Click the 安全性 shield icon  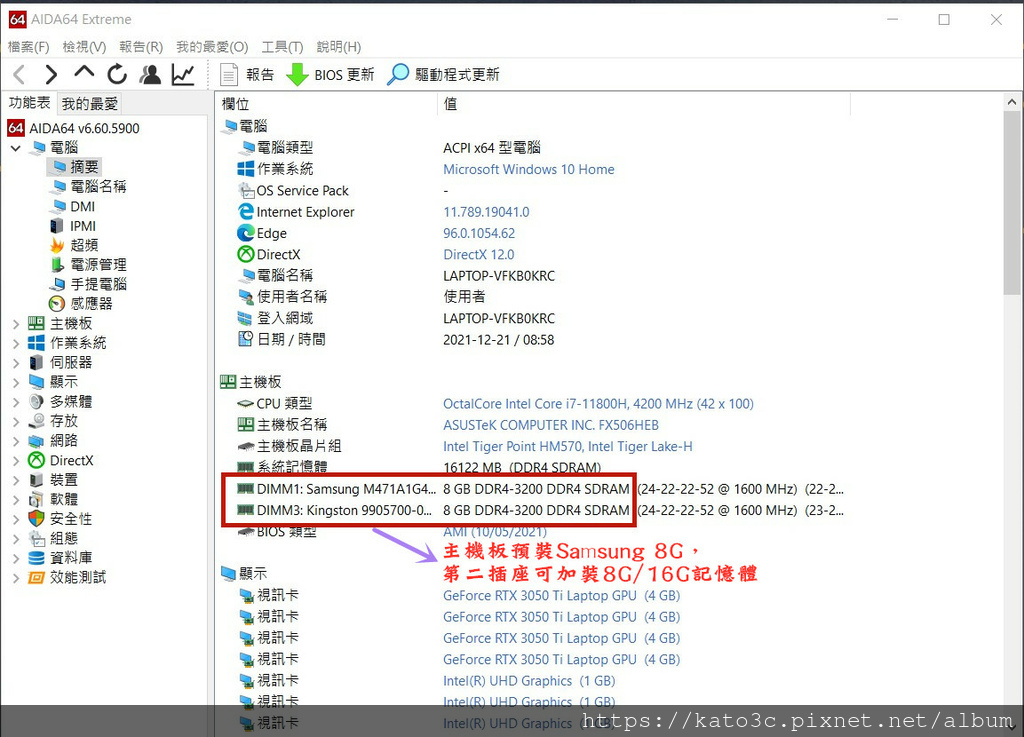(x=37, y=519)
